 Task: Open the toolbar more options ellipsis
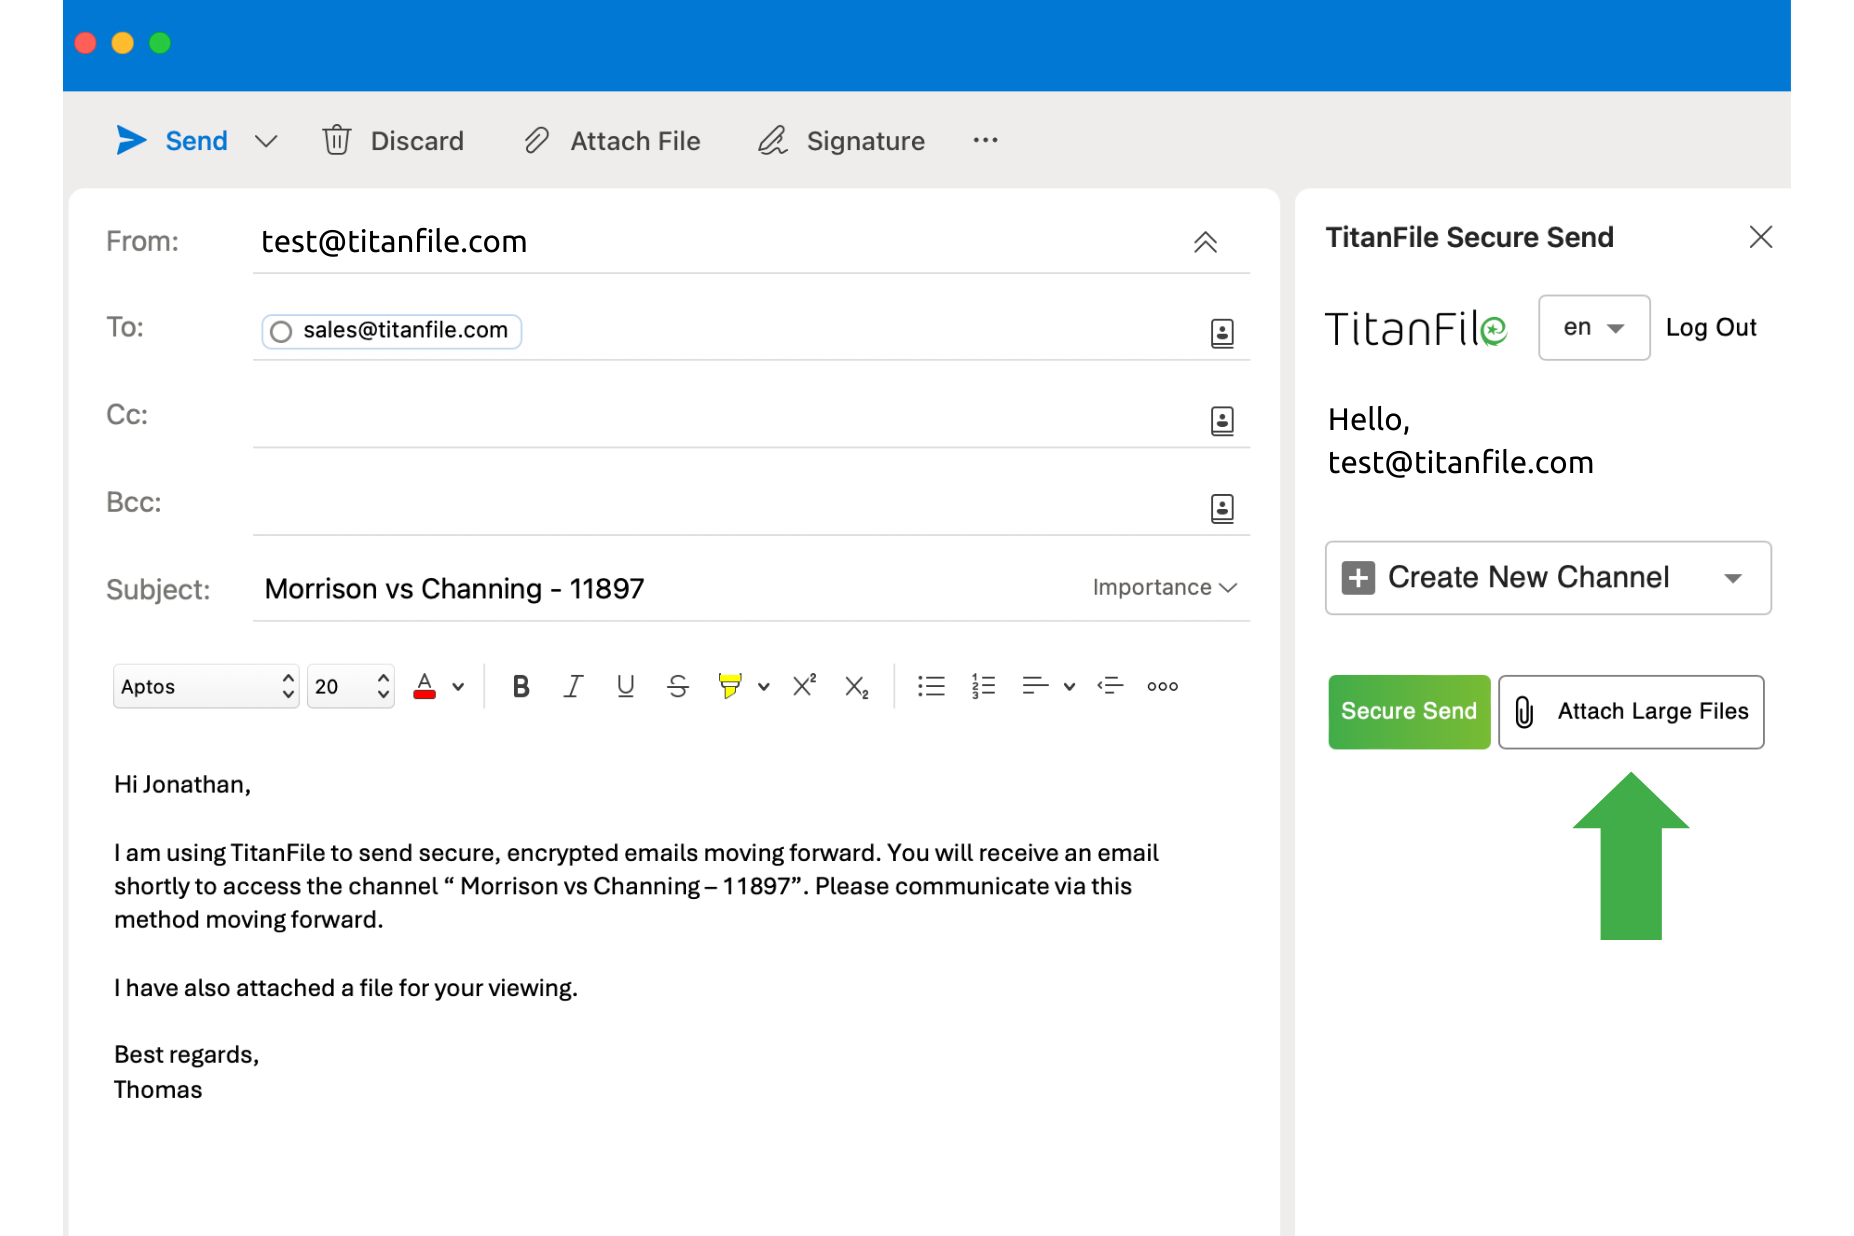(x=986, y=140)
